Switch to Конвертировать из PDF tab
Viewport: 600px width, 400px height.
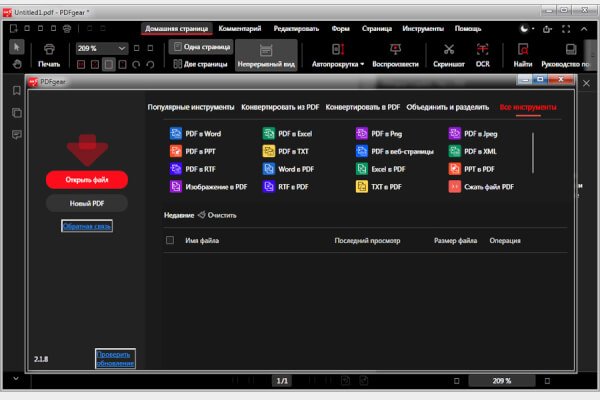[x=280, y=107]
